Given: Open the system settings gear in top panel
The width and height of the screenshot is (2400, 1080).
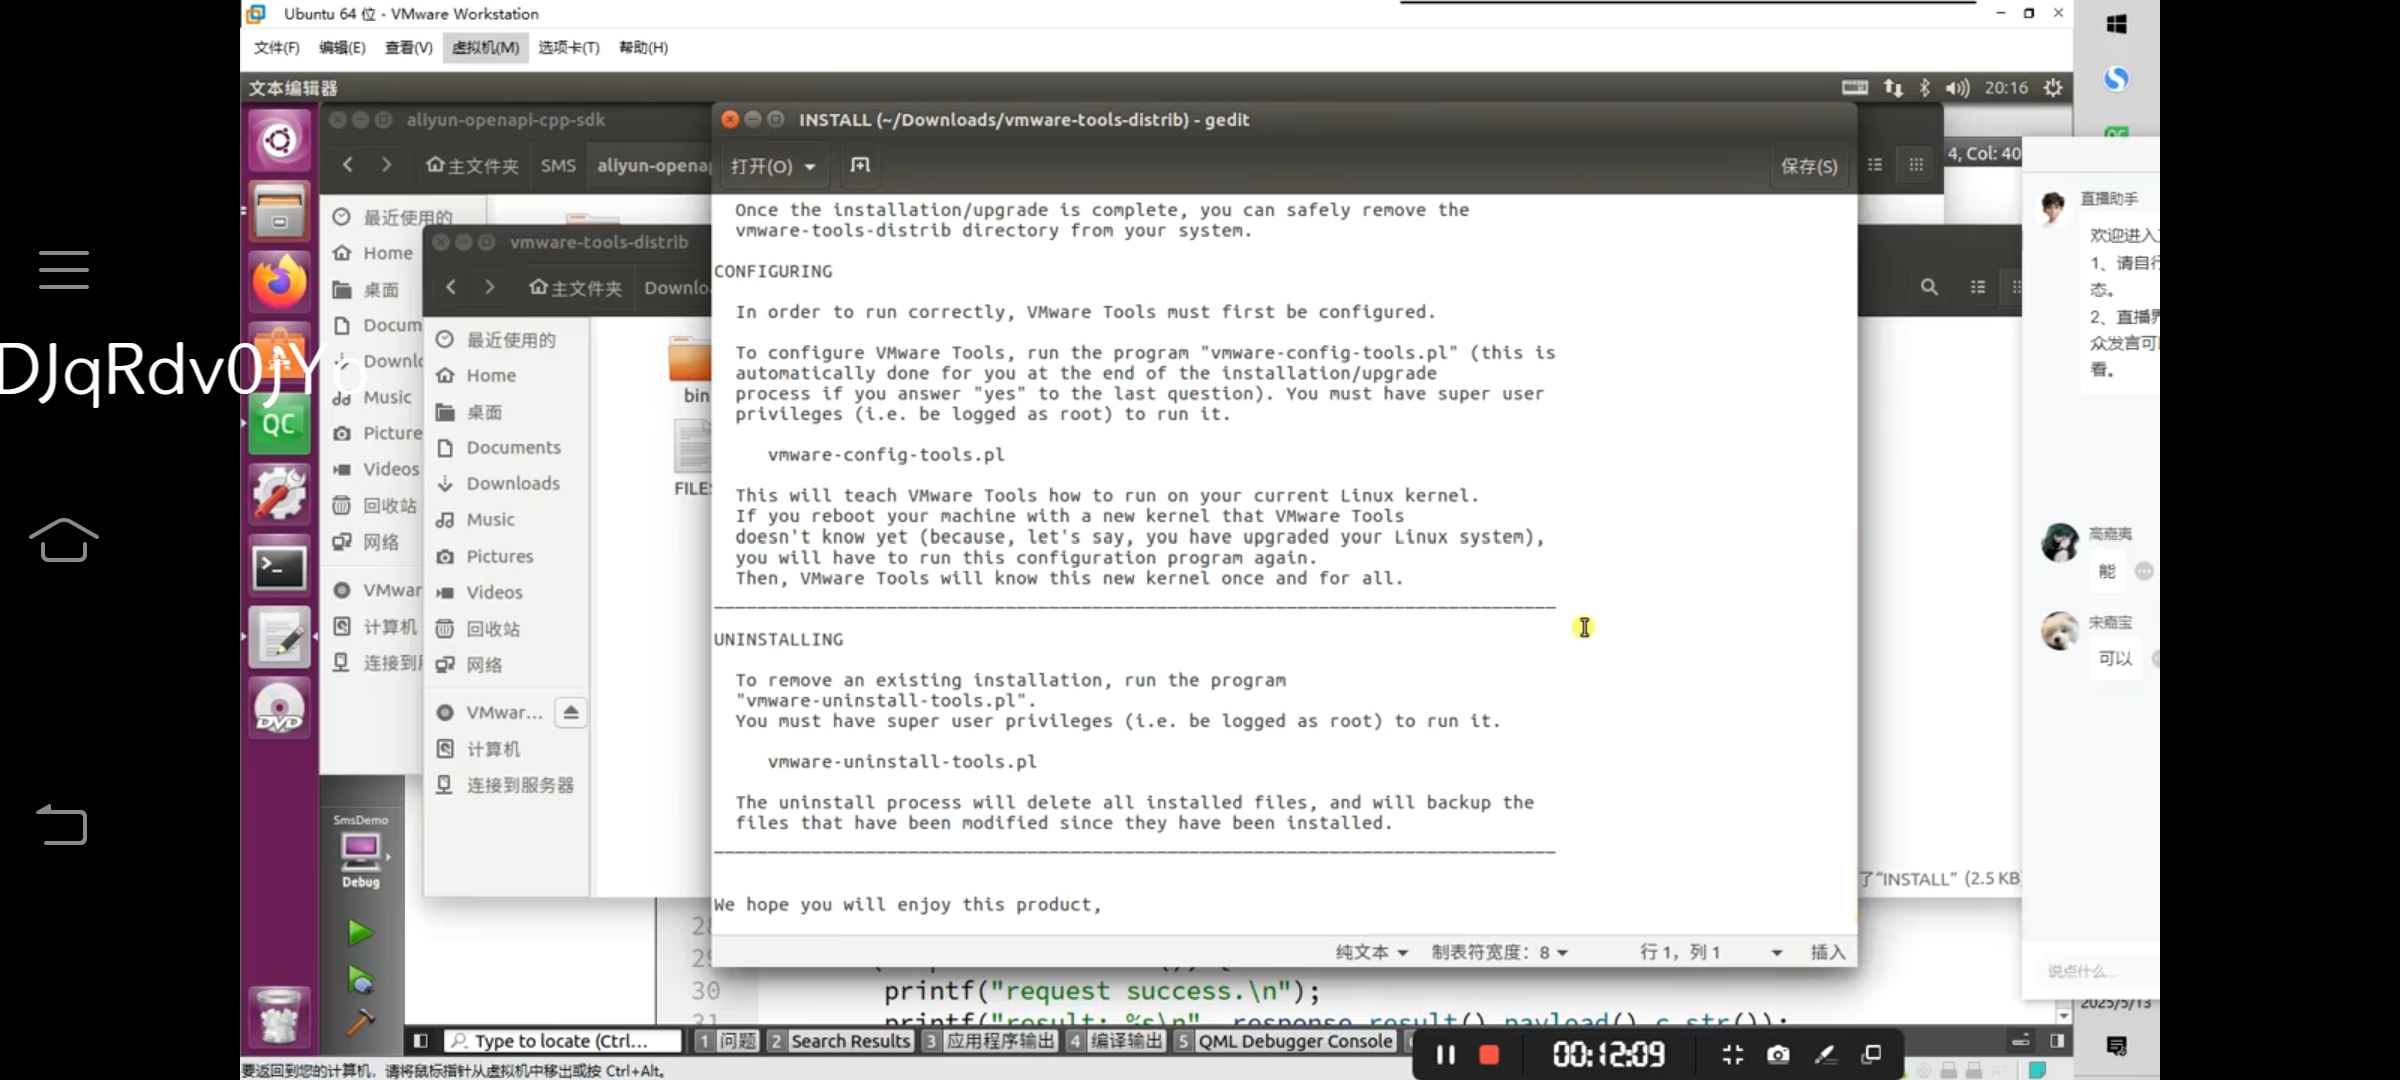Looking at the screenshot, I should [x=2053, y=88].
